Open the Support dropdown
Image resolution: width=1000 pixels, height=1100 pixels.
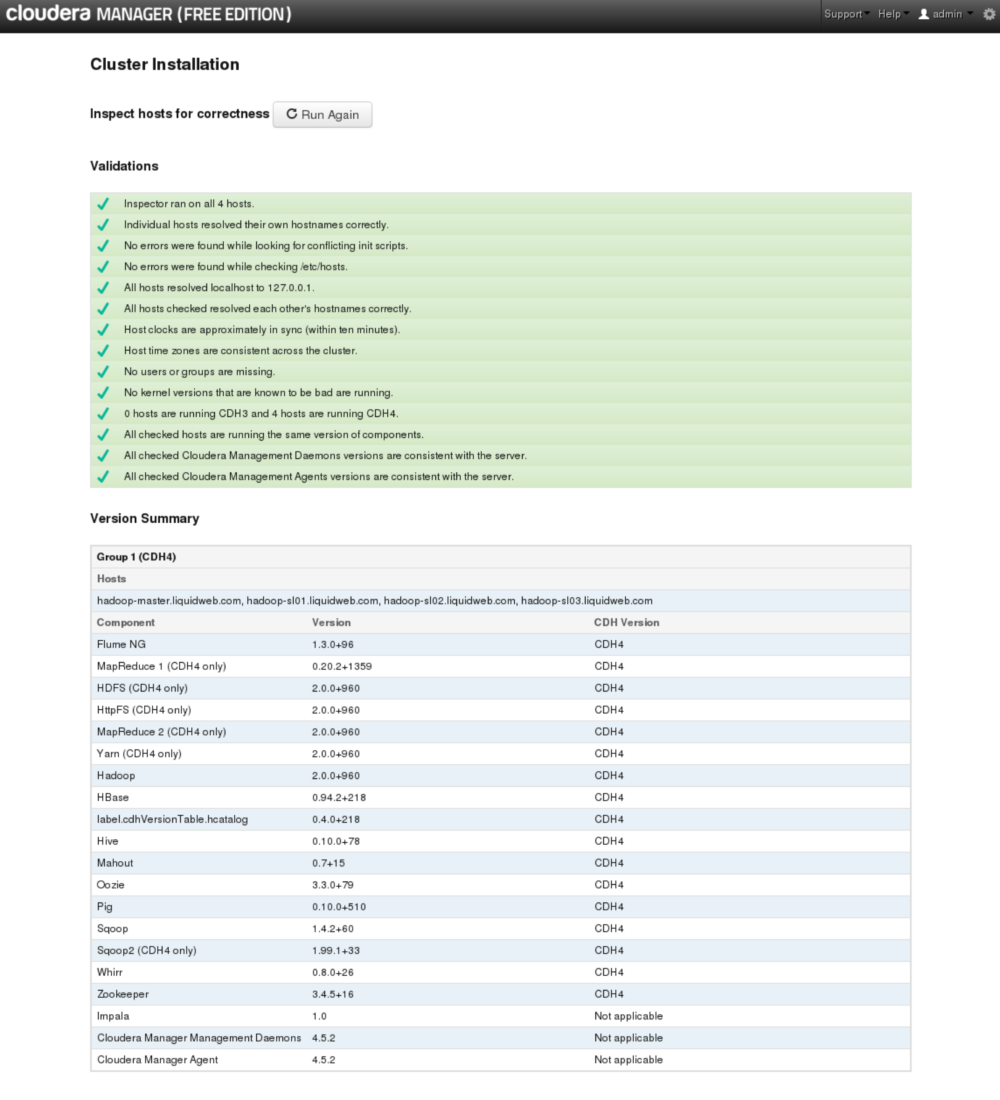842,14
